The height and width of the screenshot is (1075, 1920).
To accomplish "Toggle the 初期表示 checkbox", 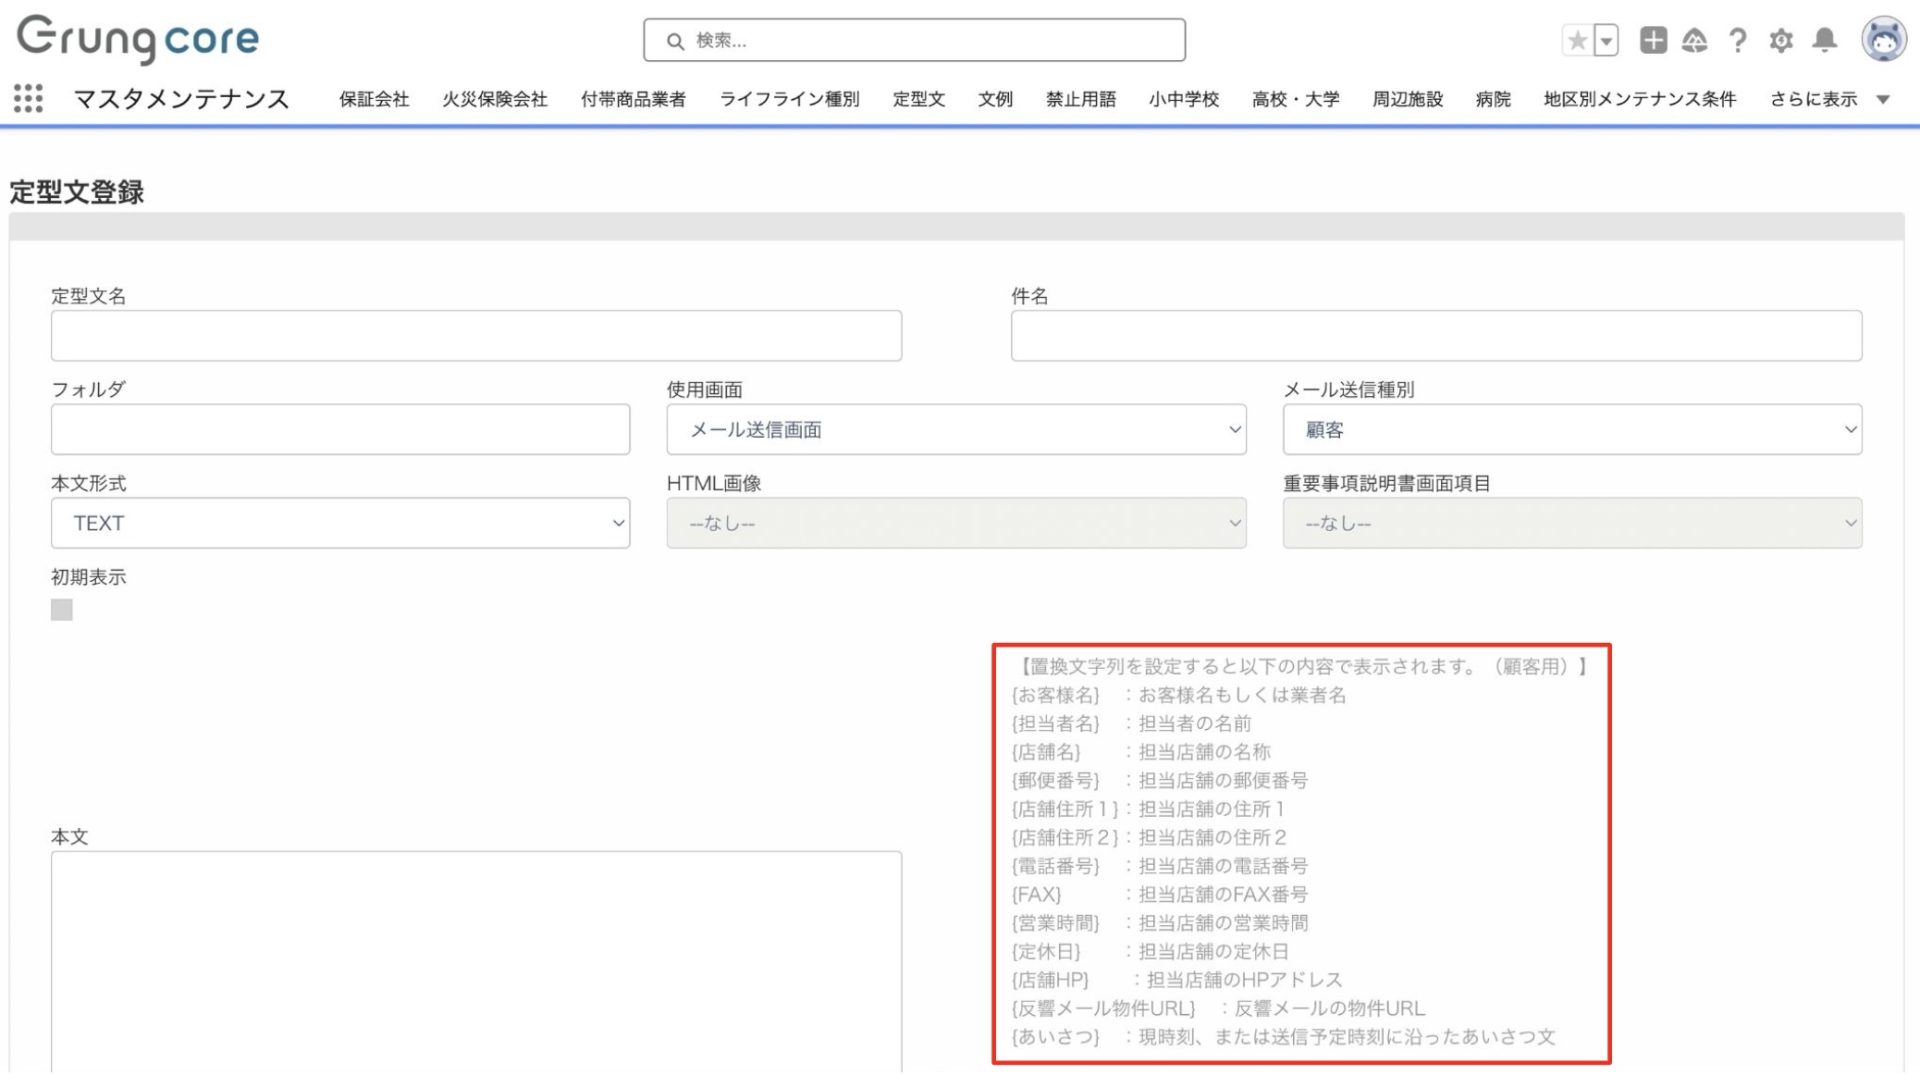I will pyautogui.click(x=62, y=610).
